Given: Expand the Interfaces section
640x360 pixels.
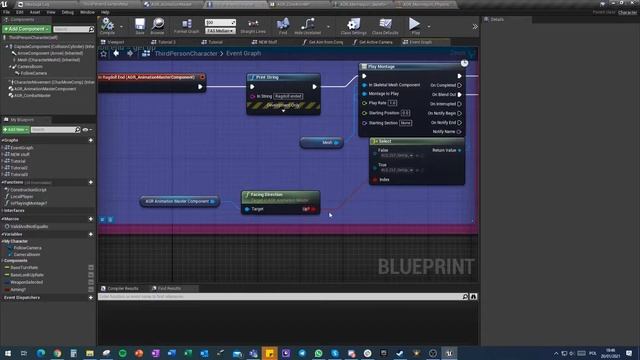Looking at the screenshot, I should (x=3, y=211).
